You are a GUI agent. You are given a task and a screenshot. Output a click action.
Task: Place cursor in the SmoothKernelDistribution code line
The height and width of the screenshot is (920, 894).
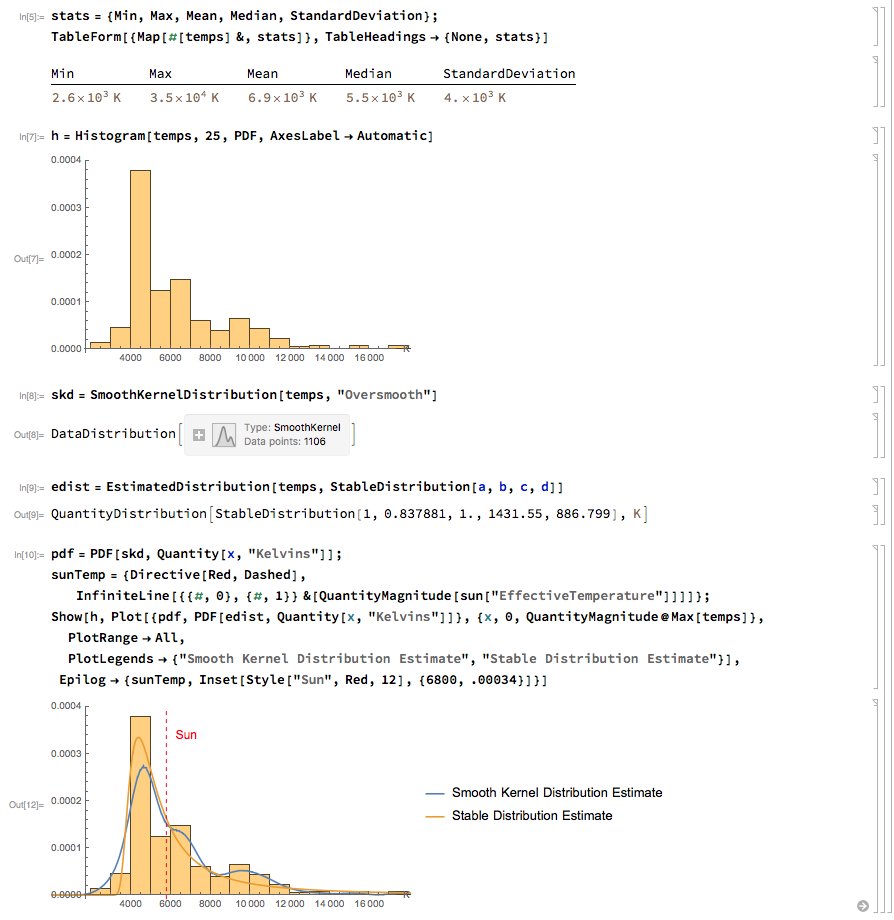[x=244, y=395]
